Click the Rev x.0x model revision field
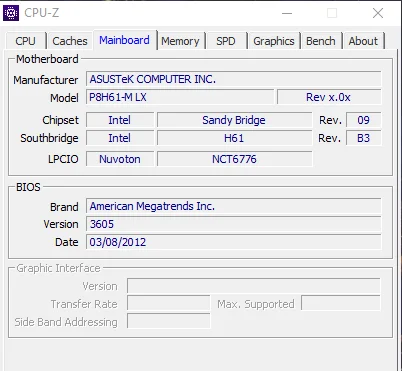This screenshot has width=402, height=371. pyautogui.click(x=329, y=97)
